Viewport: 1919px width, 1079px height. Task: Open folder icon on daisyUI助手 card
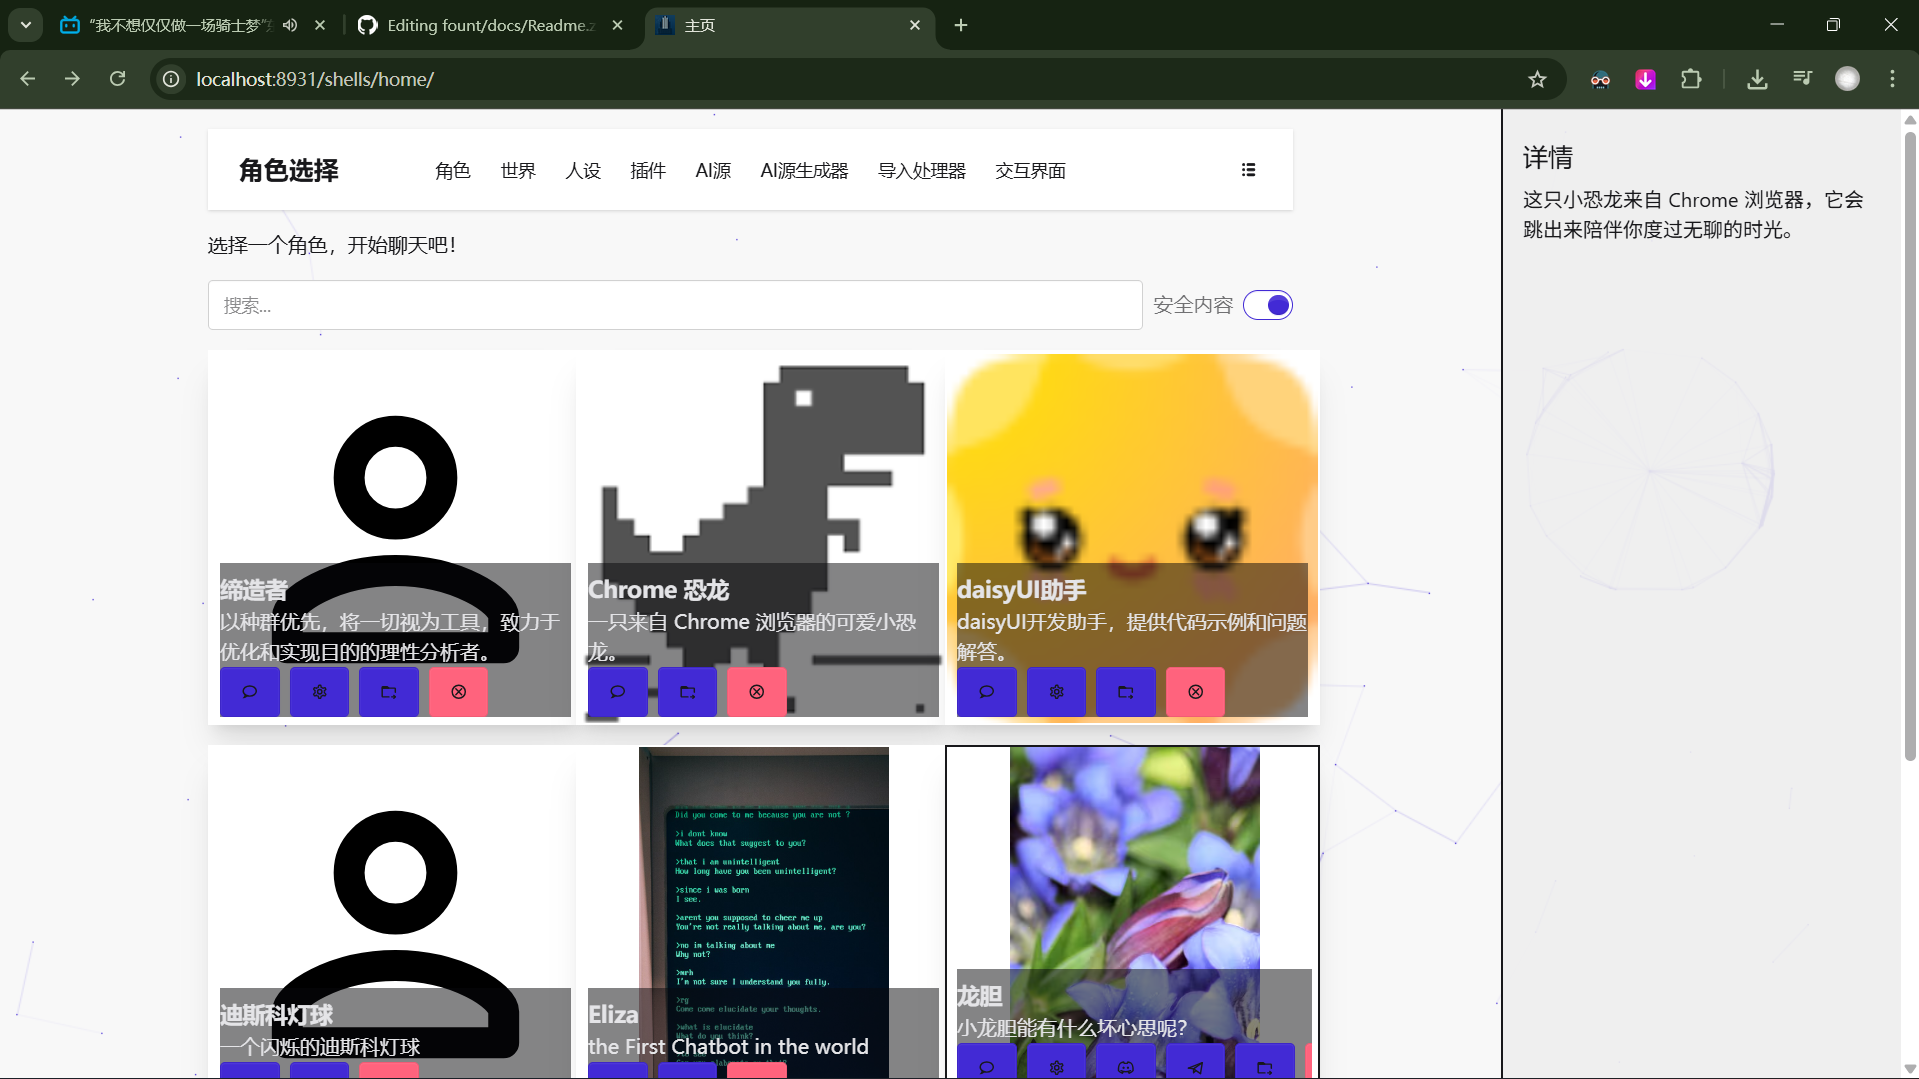(x=1125, y=692)
